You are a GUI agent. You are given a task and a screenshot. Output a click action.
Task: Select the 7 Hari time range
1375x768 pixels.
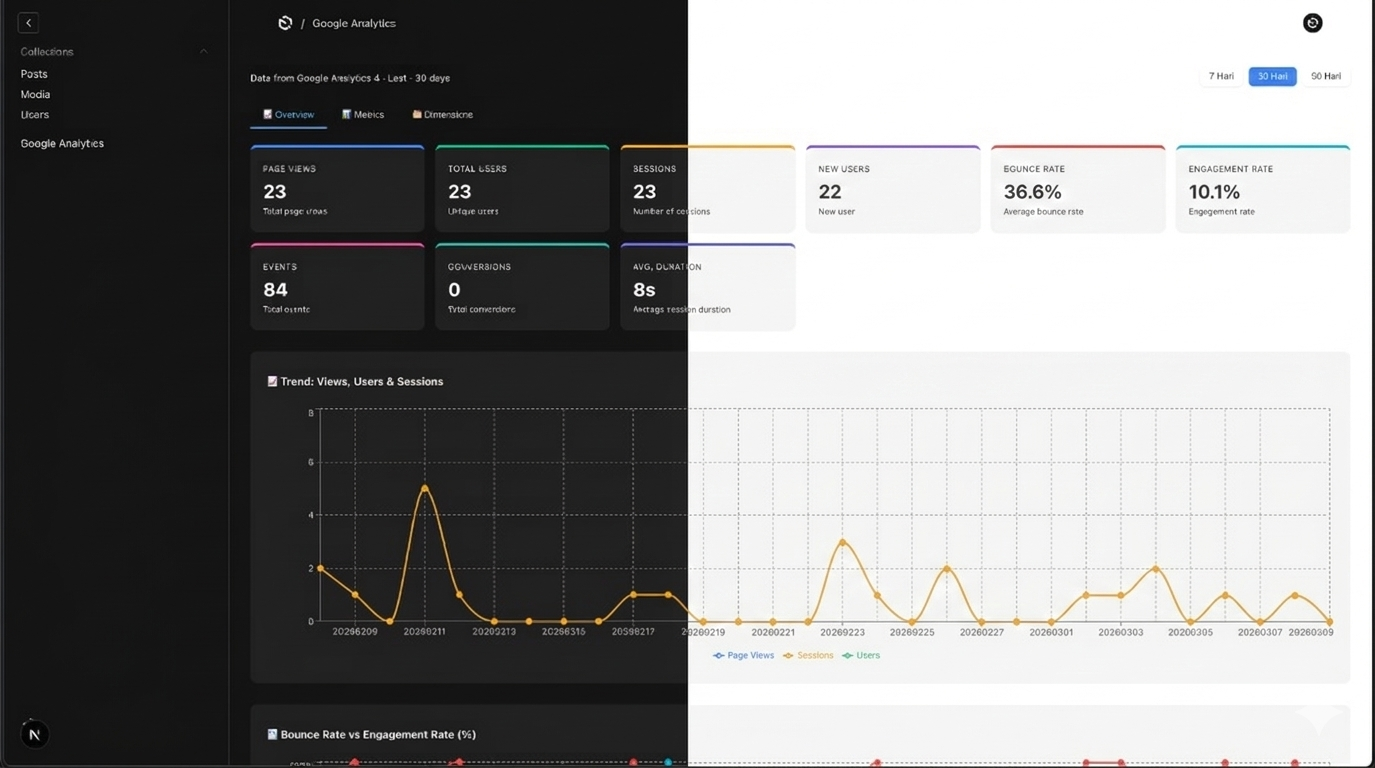[1220, 75]
